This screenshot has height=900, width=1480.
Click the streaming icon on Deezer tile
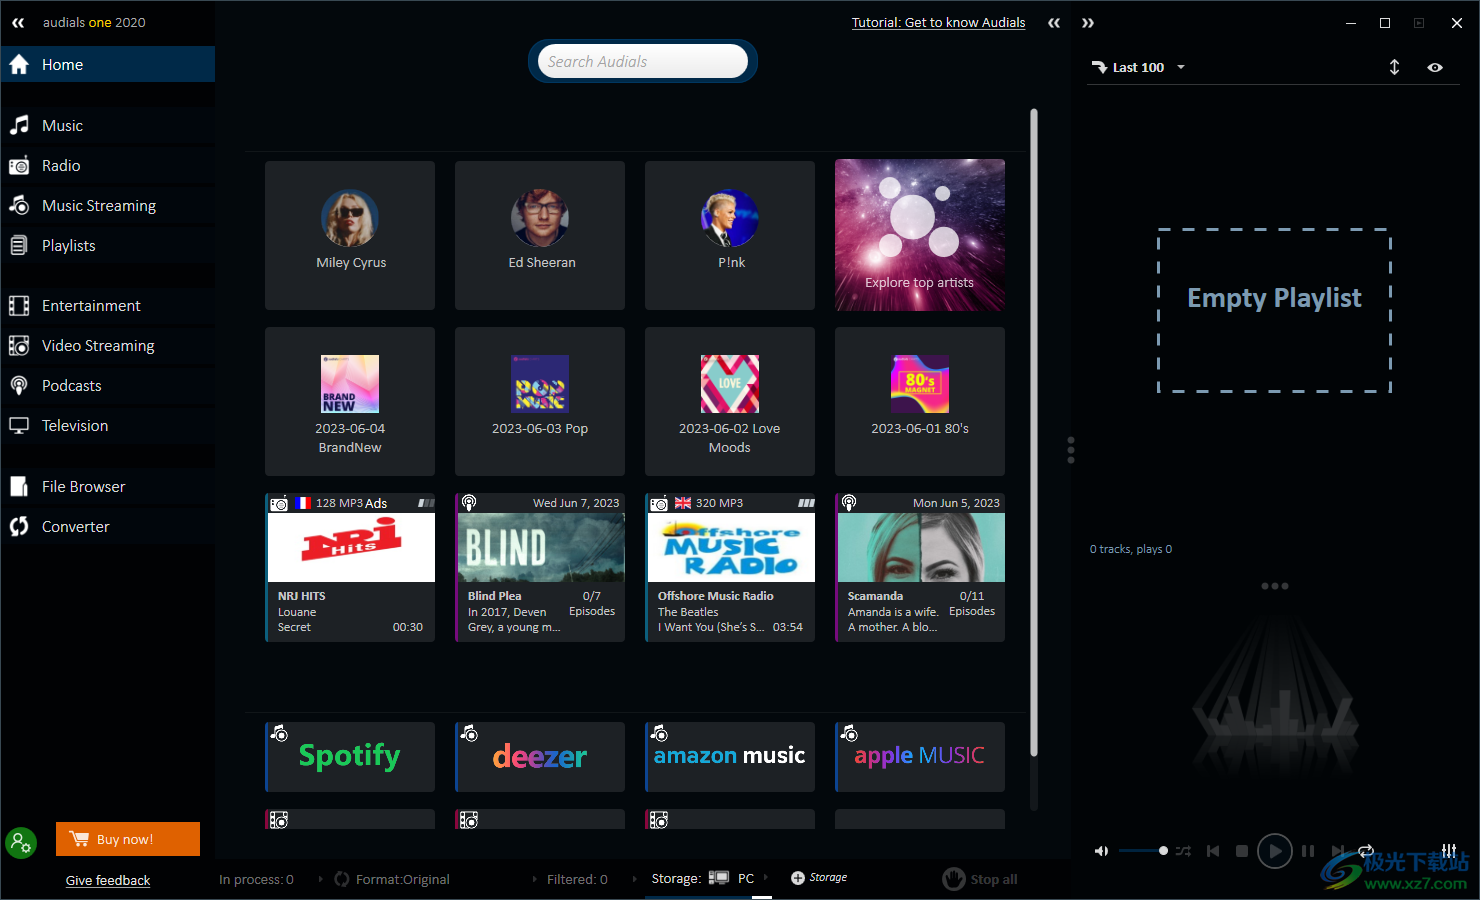[x=469, y=734]
